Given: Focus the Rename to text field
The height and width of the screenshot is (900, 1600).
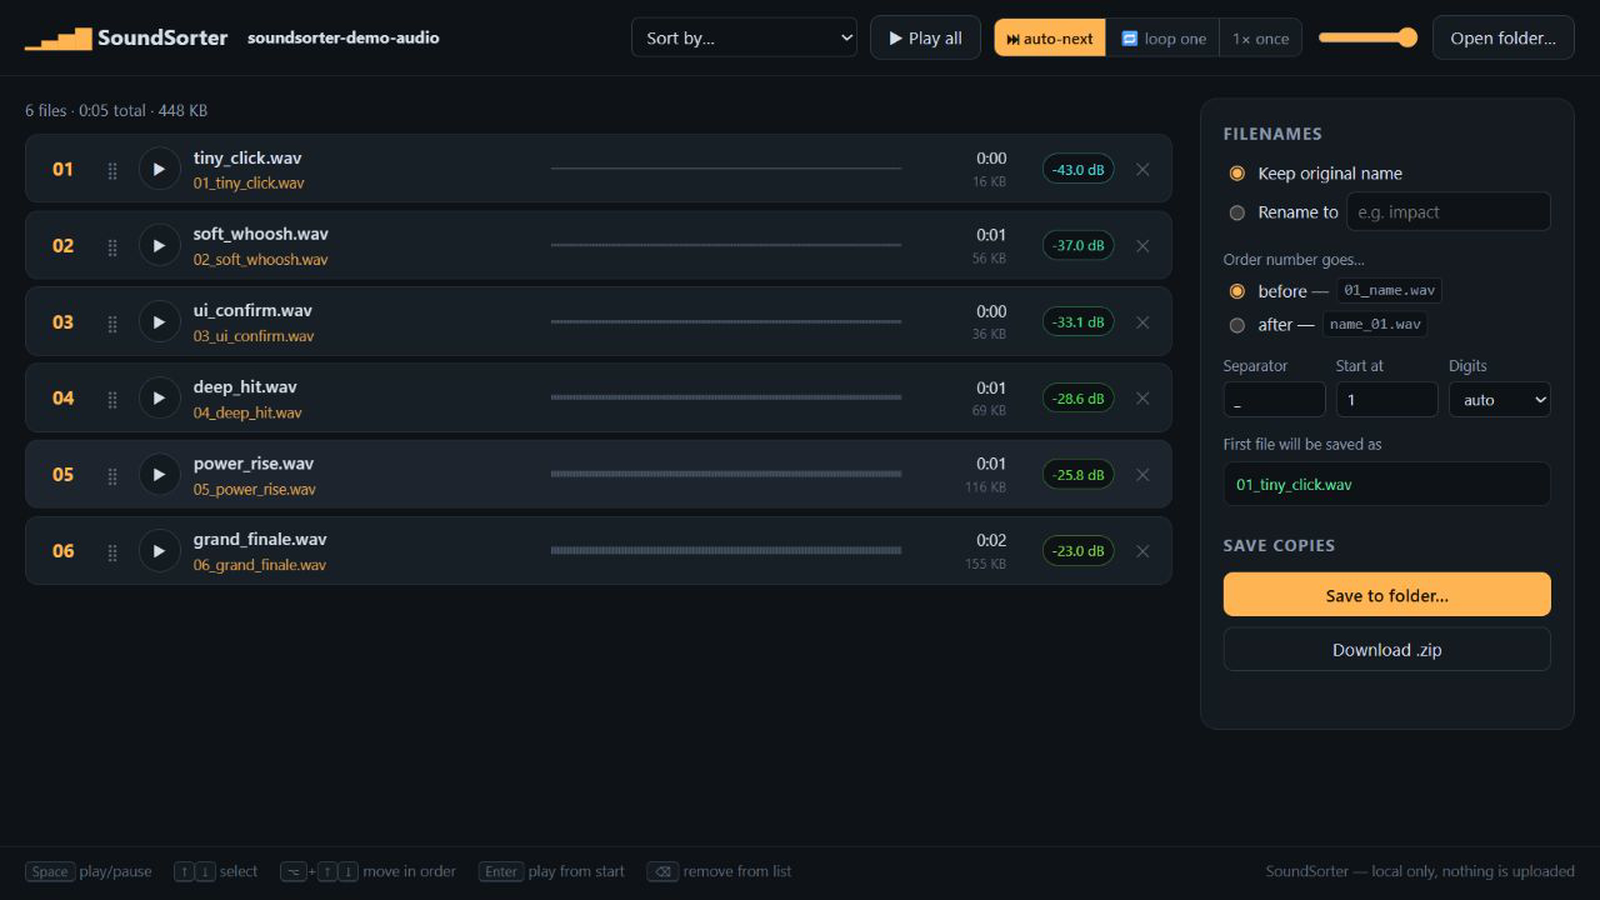Looking at the screenshot, I should [x=1448, y=212].
